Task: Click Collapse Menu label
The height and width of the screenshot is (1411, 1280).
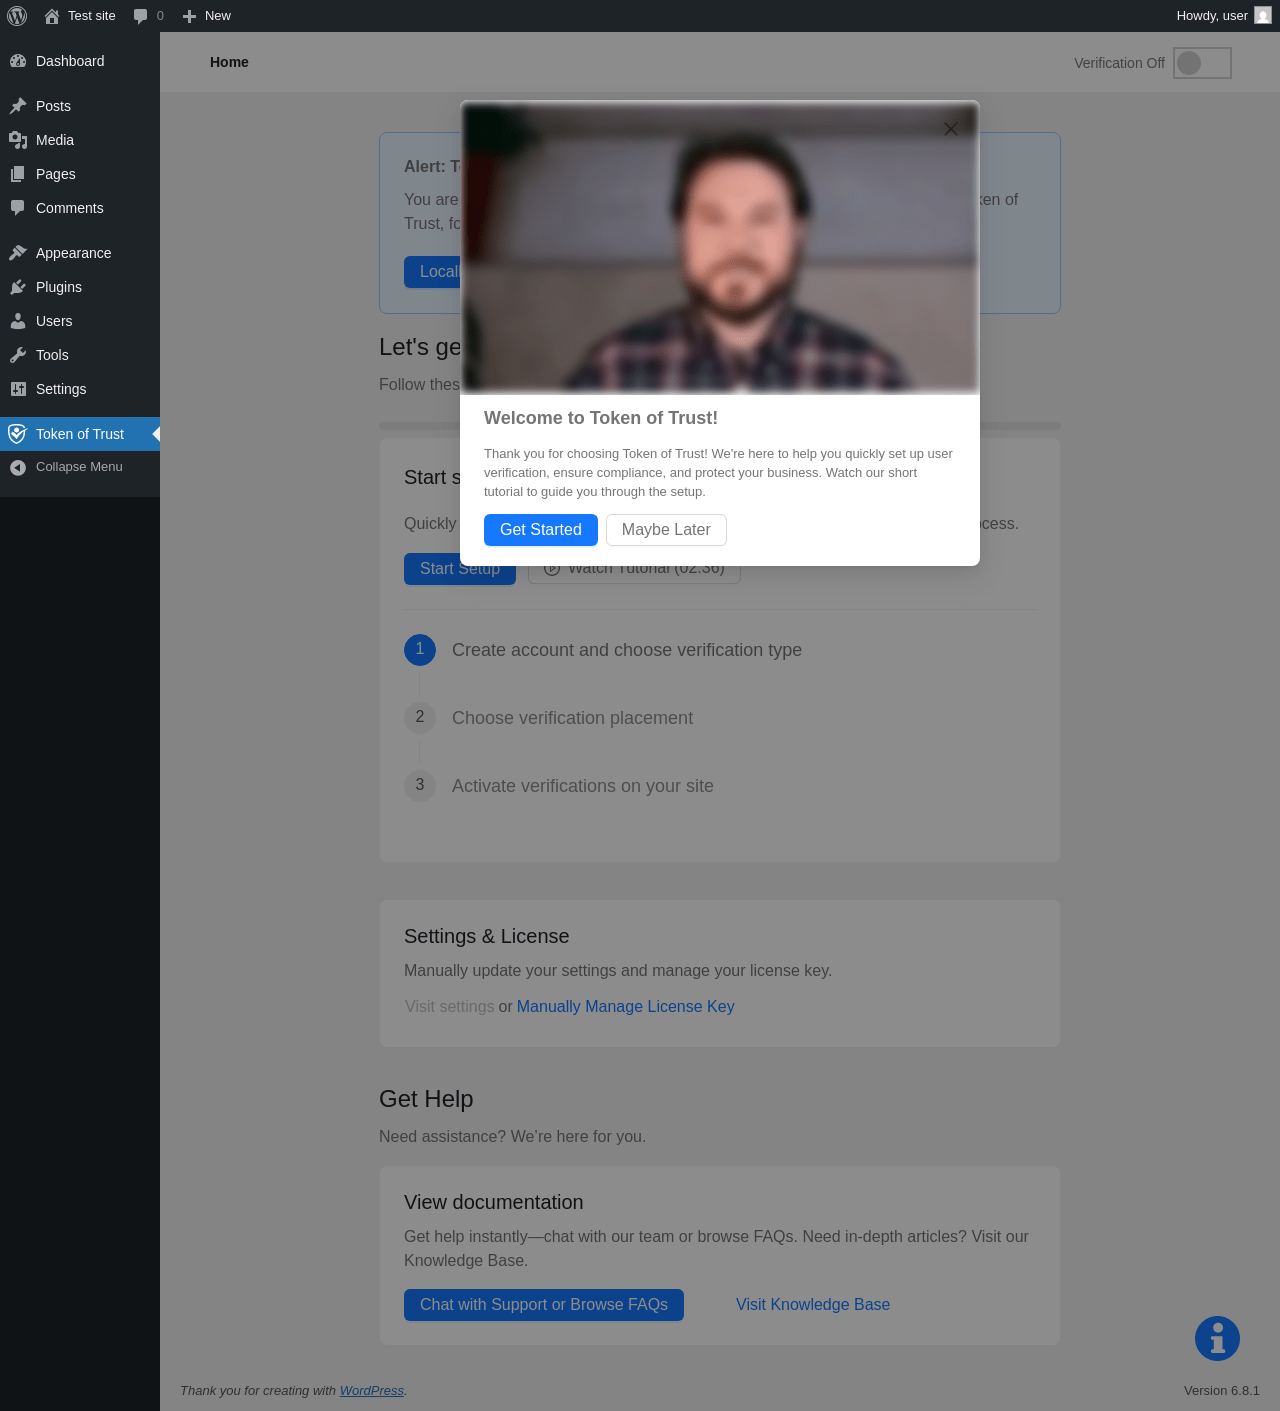Action: point(79,467)
